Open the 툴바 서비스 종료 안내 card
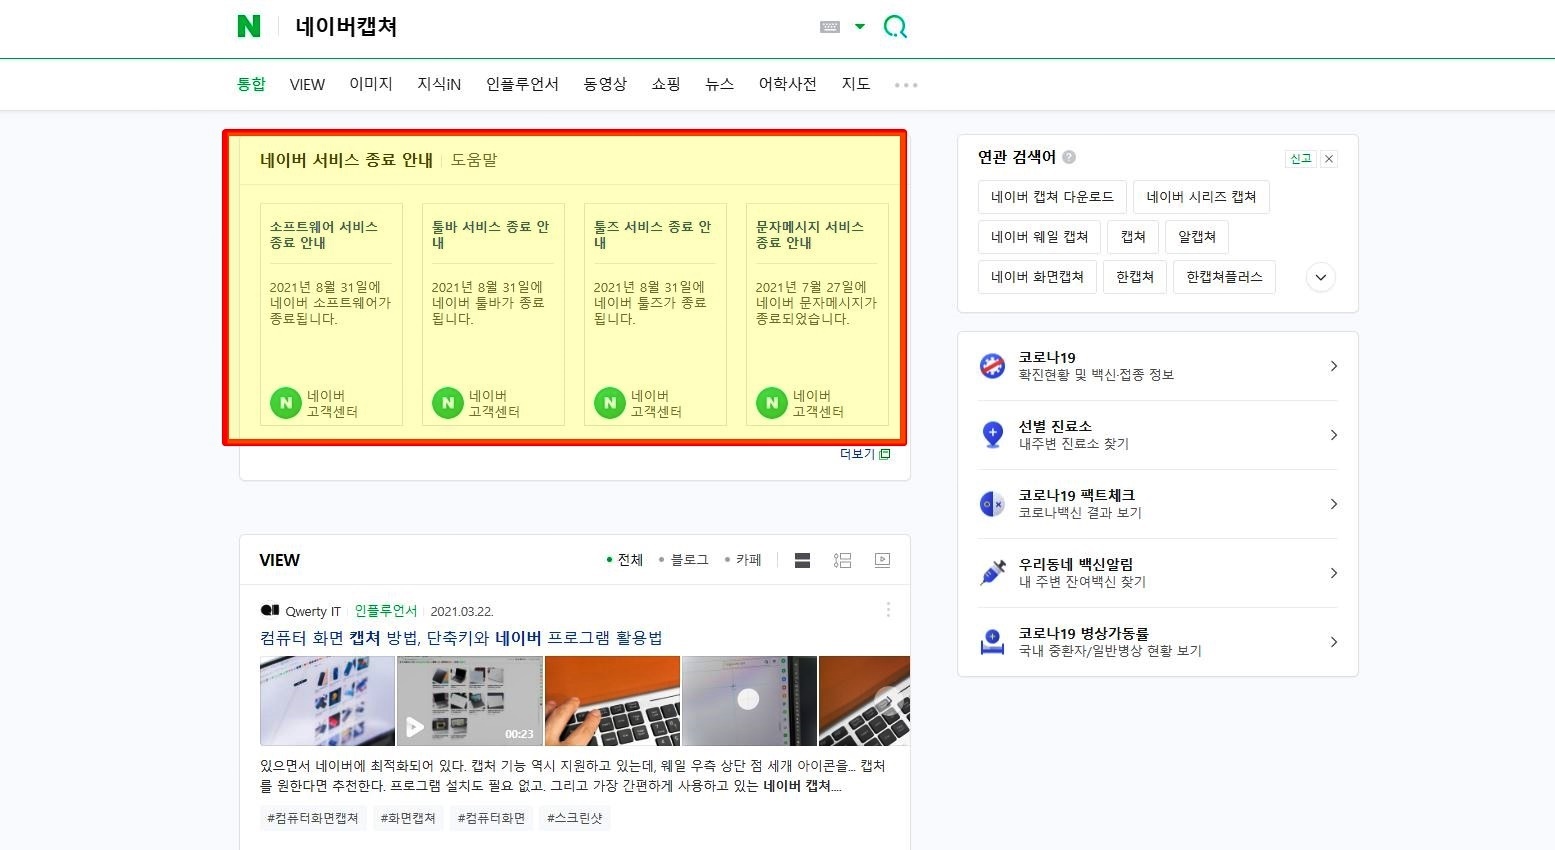This screenshot has width=1555, height=850. (x=493, y=314)
